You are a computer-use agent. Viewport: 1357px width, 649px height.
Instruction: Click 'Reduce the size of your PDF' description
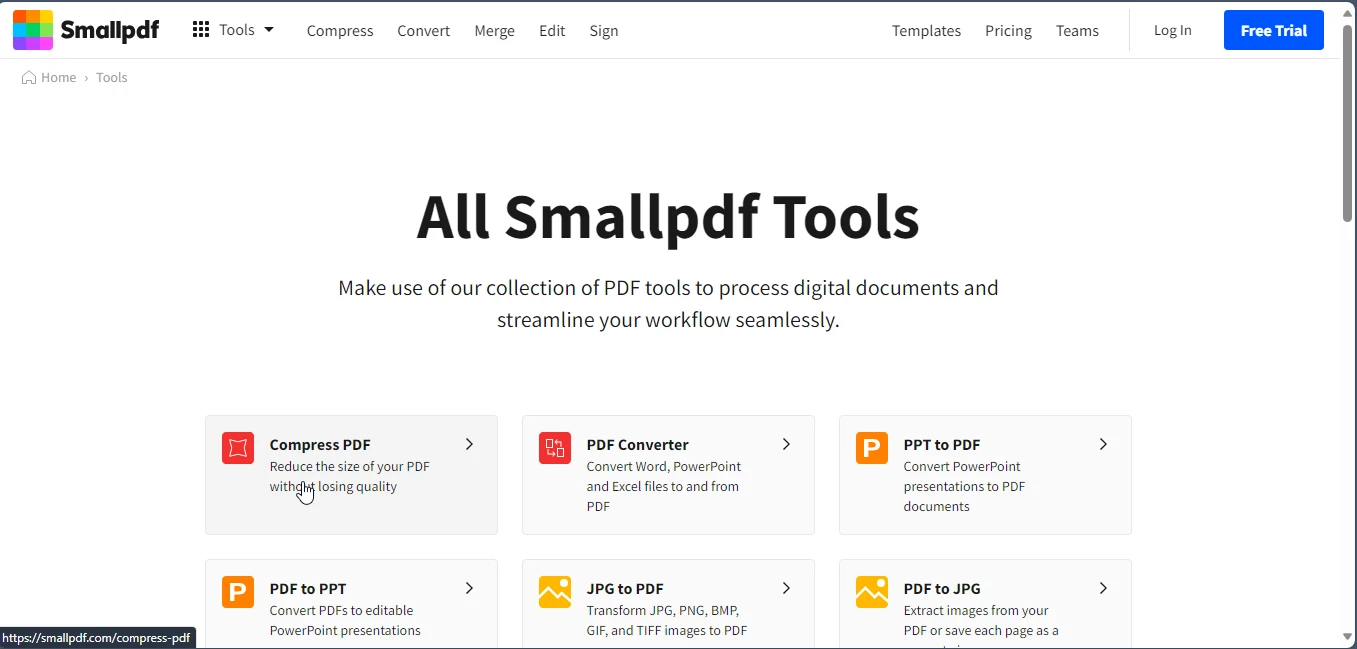click(350, 477)
